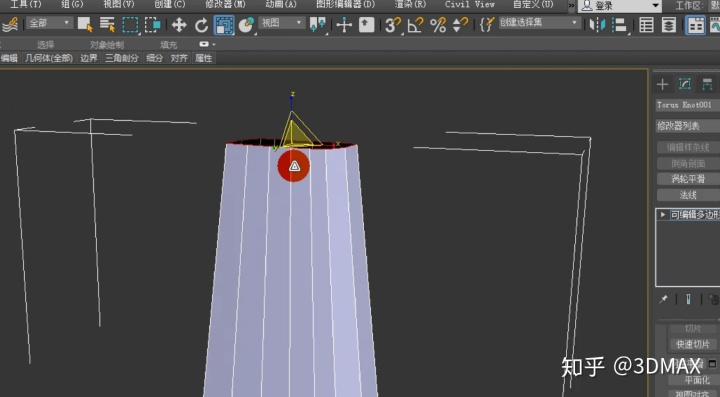Click the 快速切片 button

(693, 344)
